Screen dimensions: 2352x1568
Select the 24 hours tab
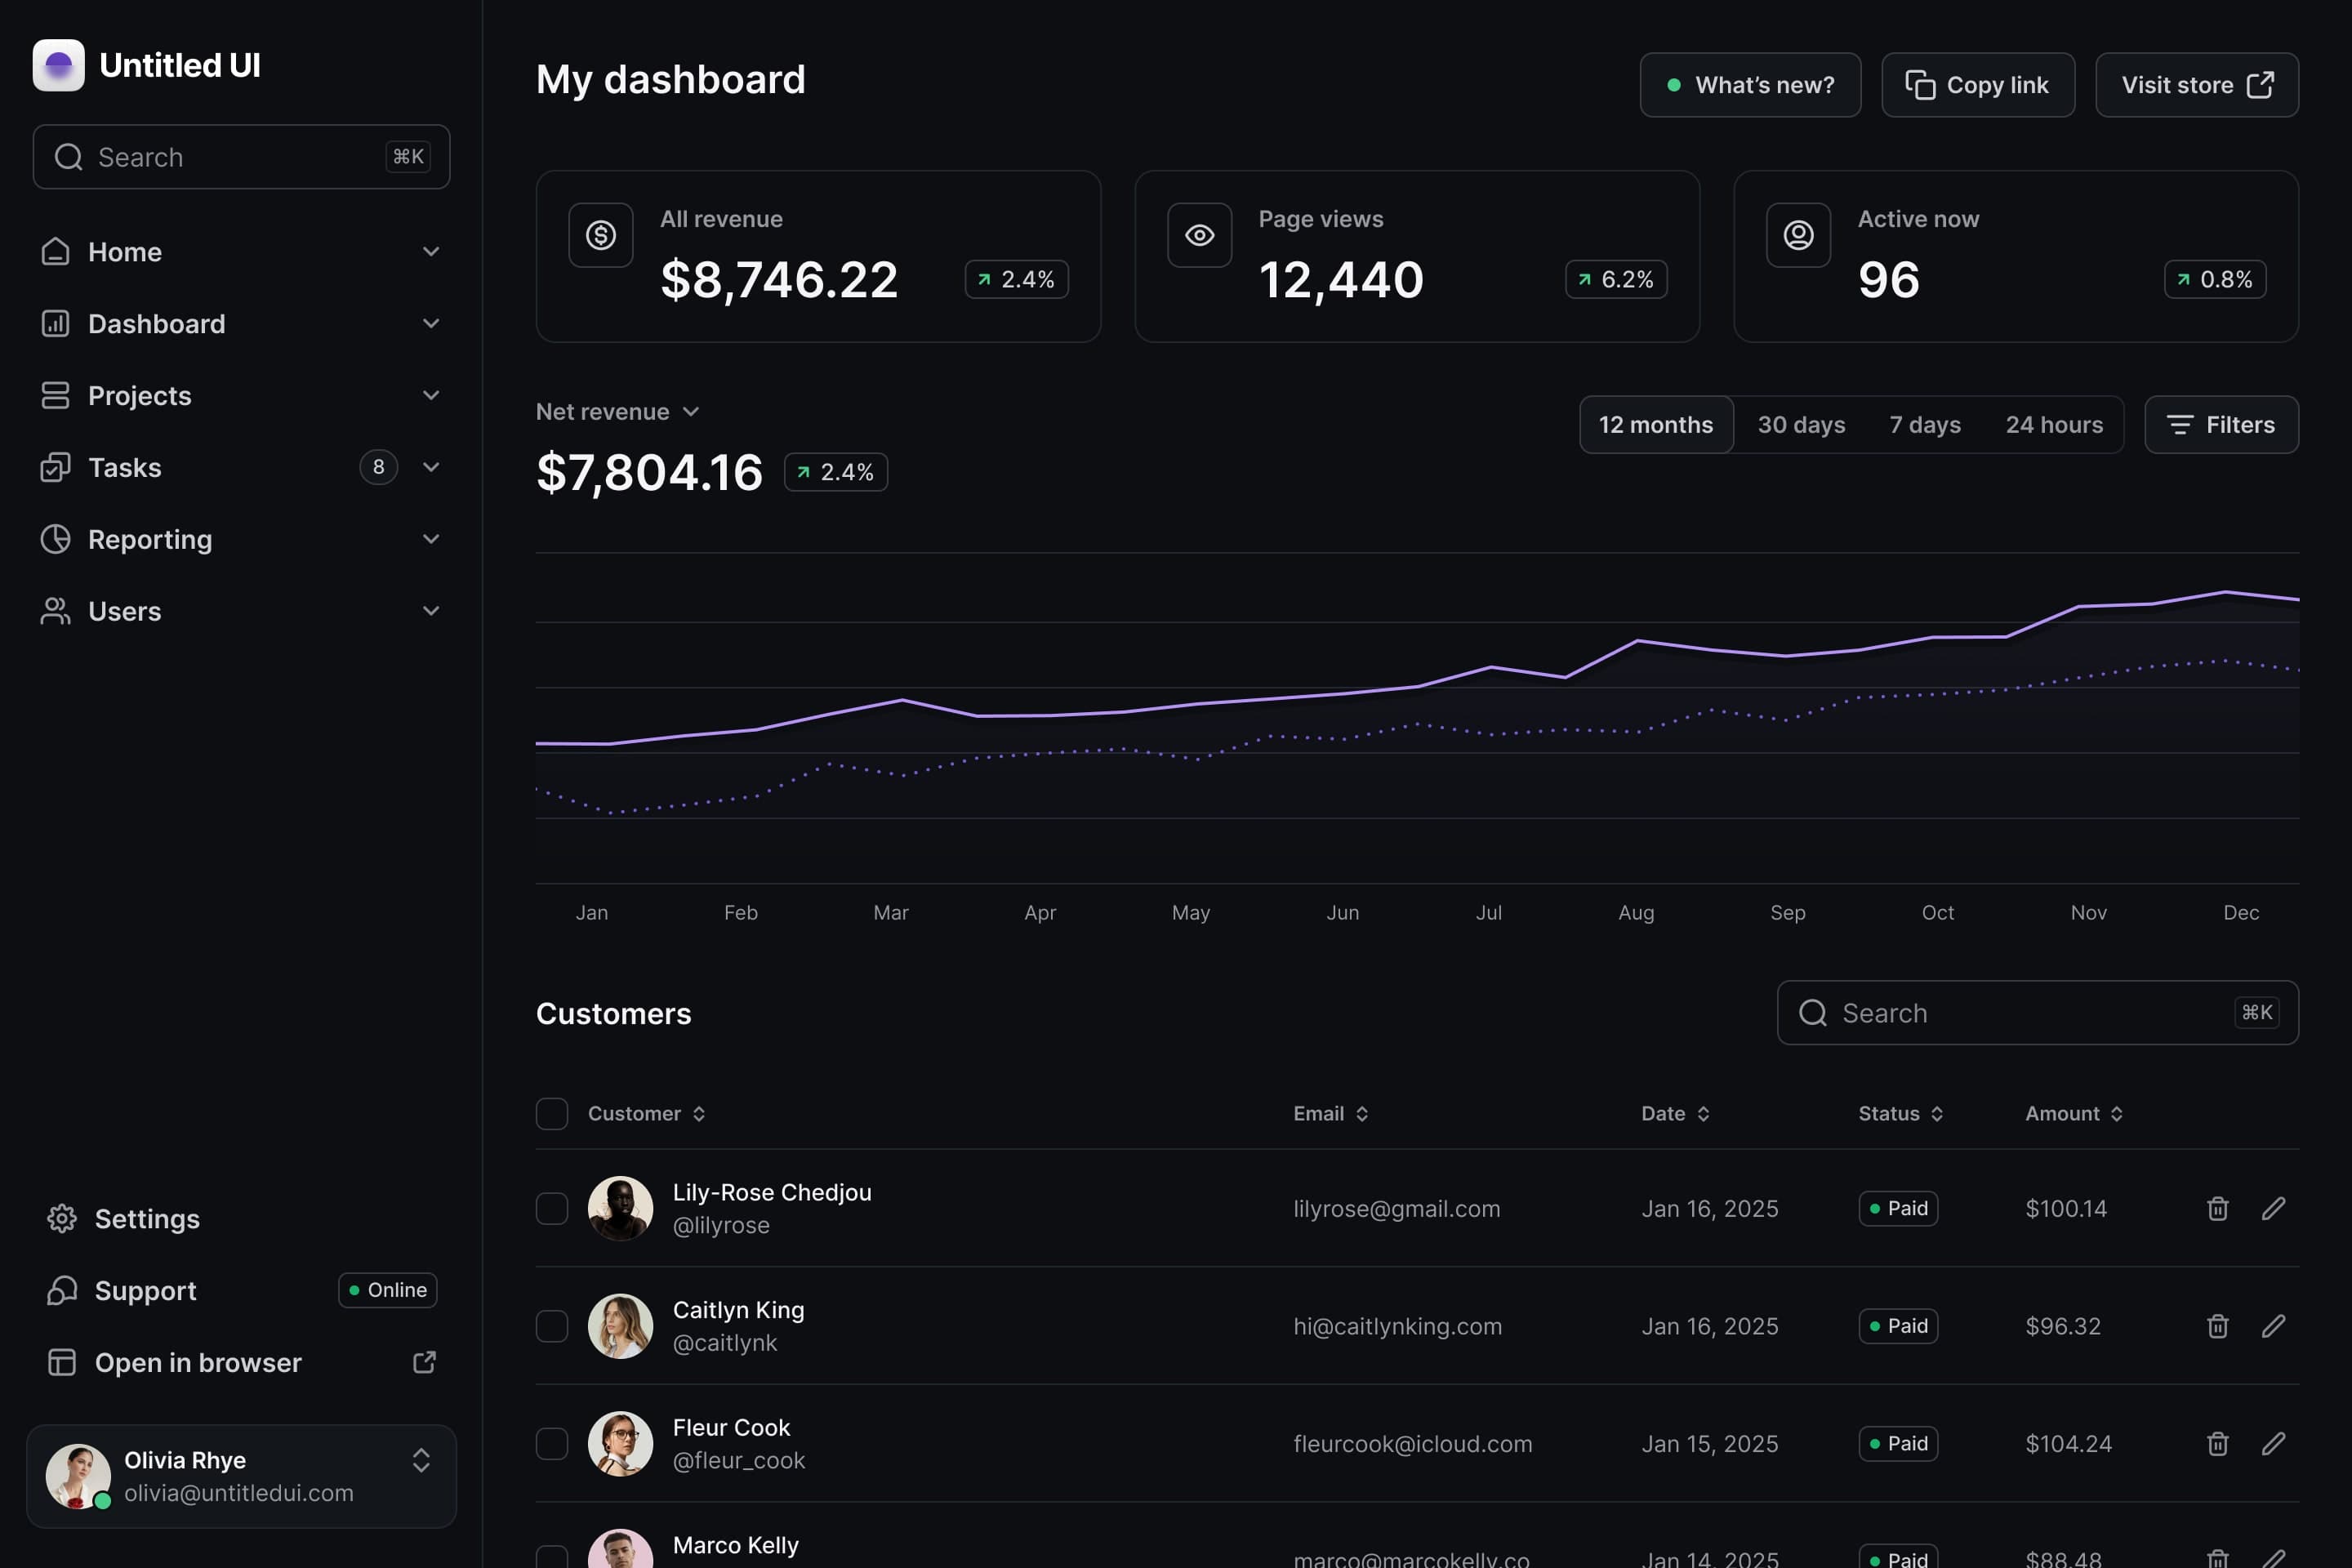pos(2054,424)
